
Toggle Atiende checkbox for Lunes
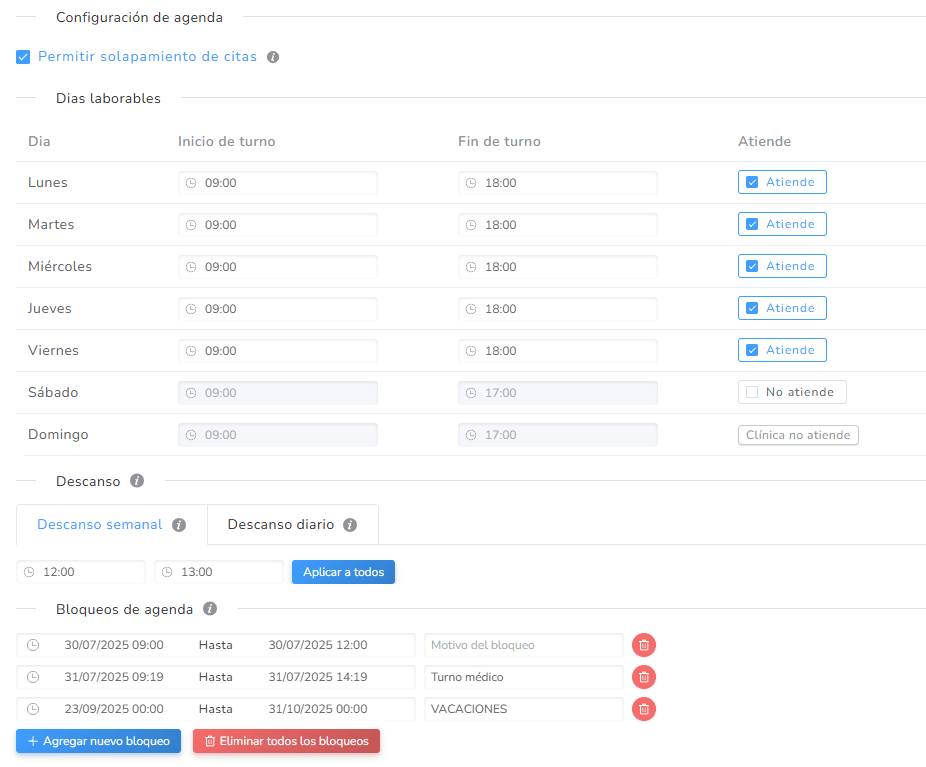pos(752,182)
